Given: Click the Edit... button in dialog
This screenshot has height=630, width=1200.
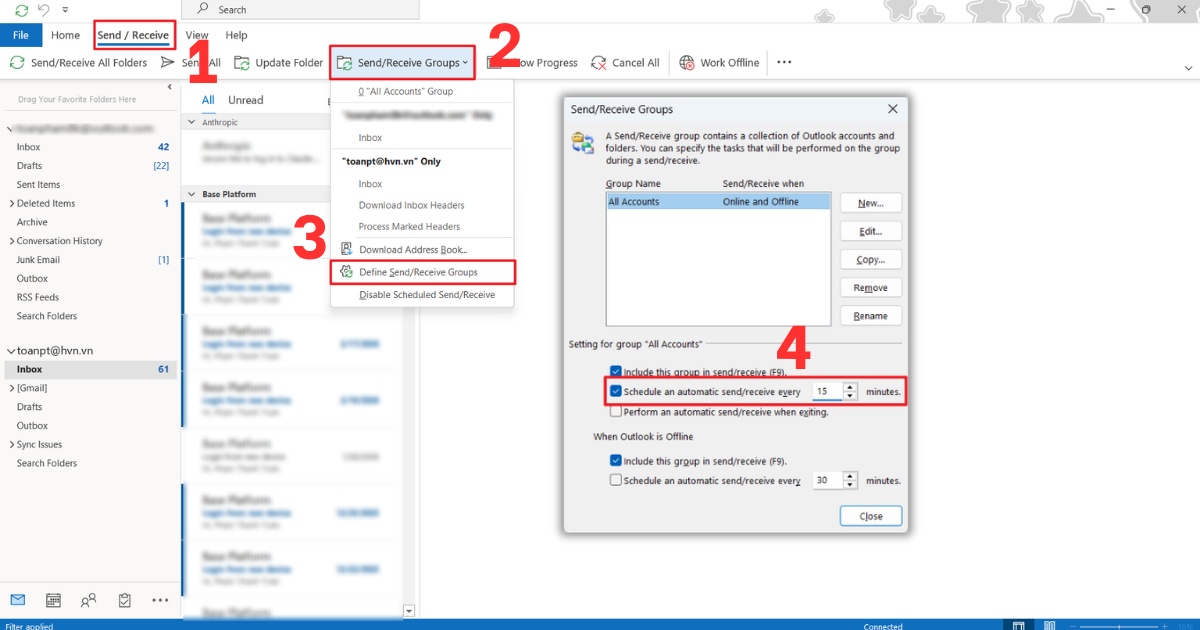Looking at the screenshot, I should [870, 231].
